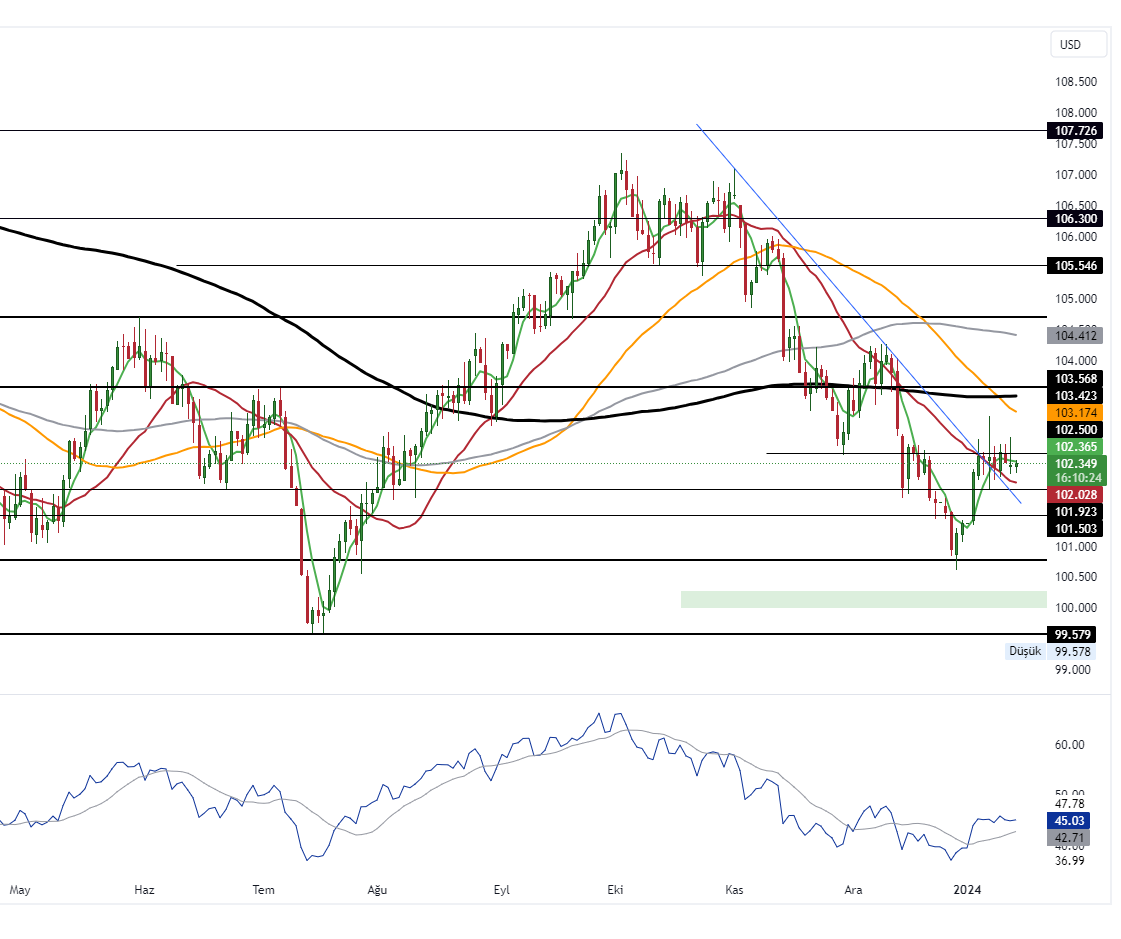Click the 101.503 price level label
Screen dimensions: 1121x939
pyautogui.click(x=1073, y=527)
